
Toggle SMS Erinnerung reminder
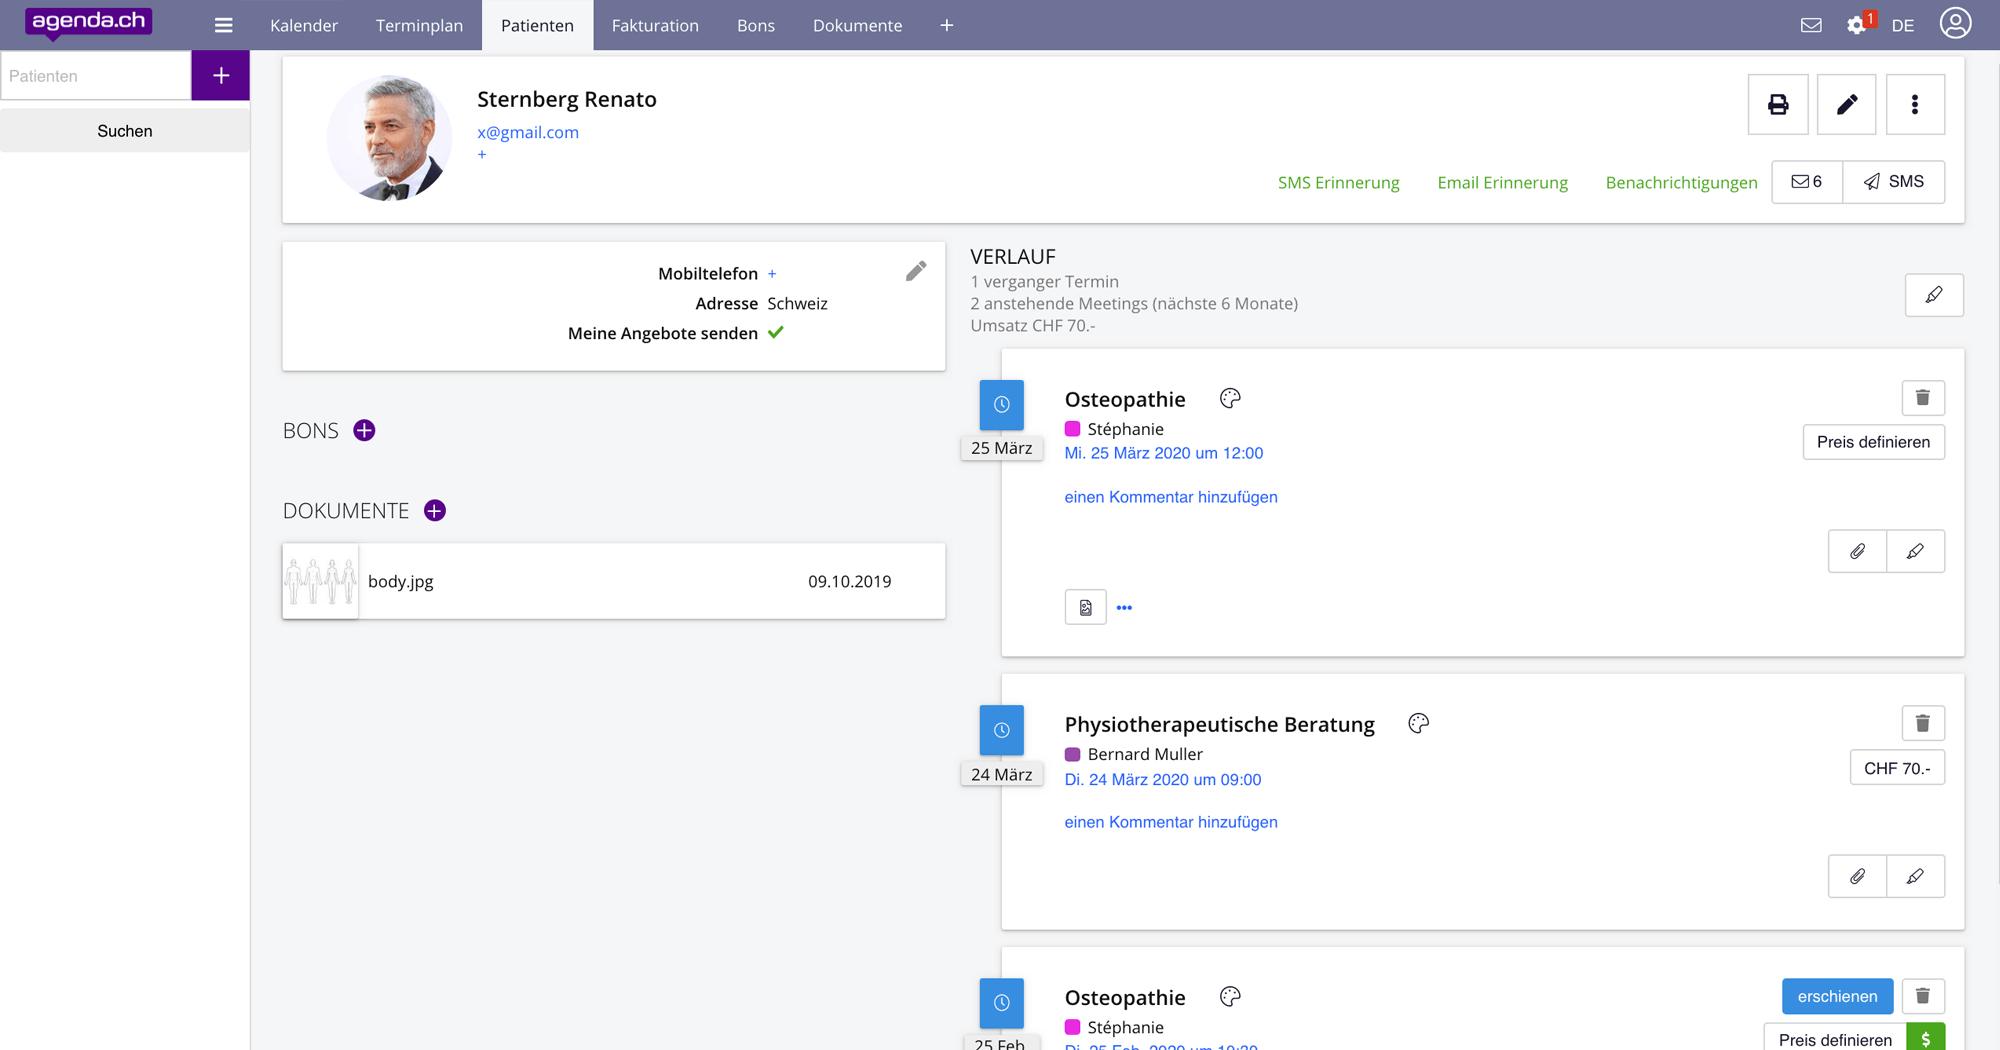[1338, 182]
